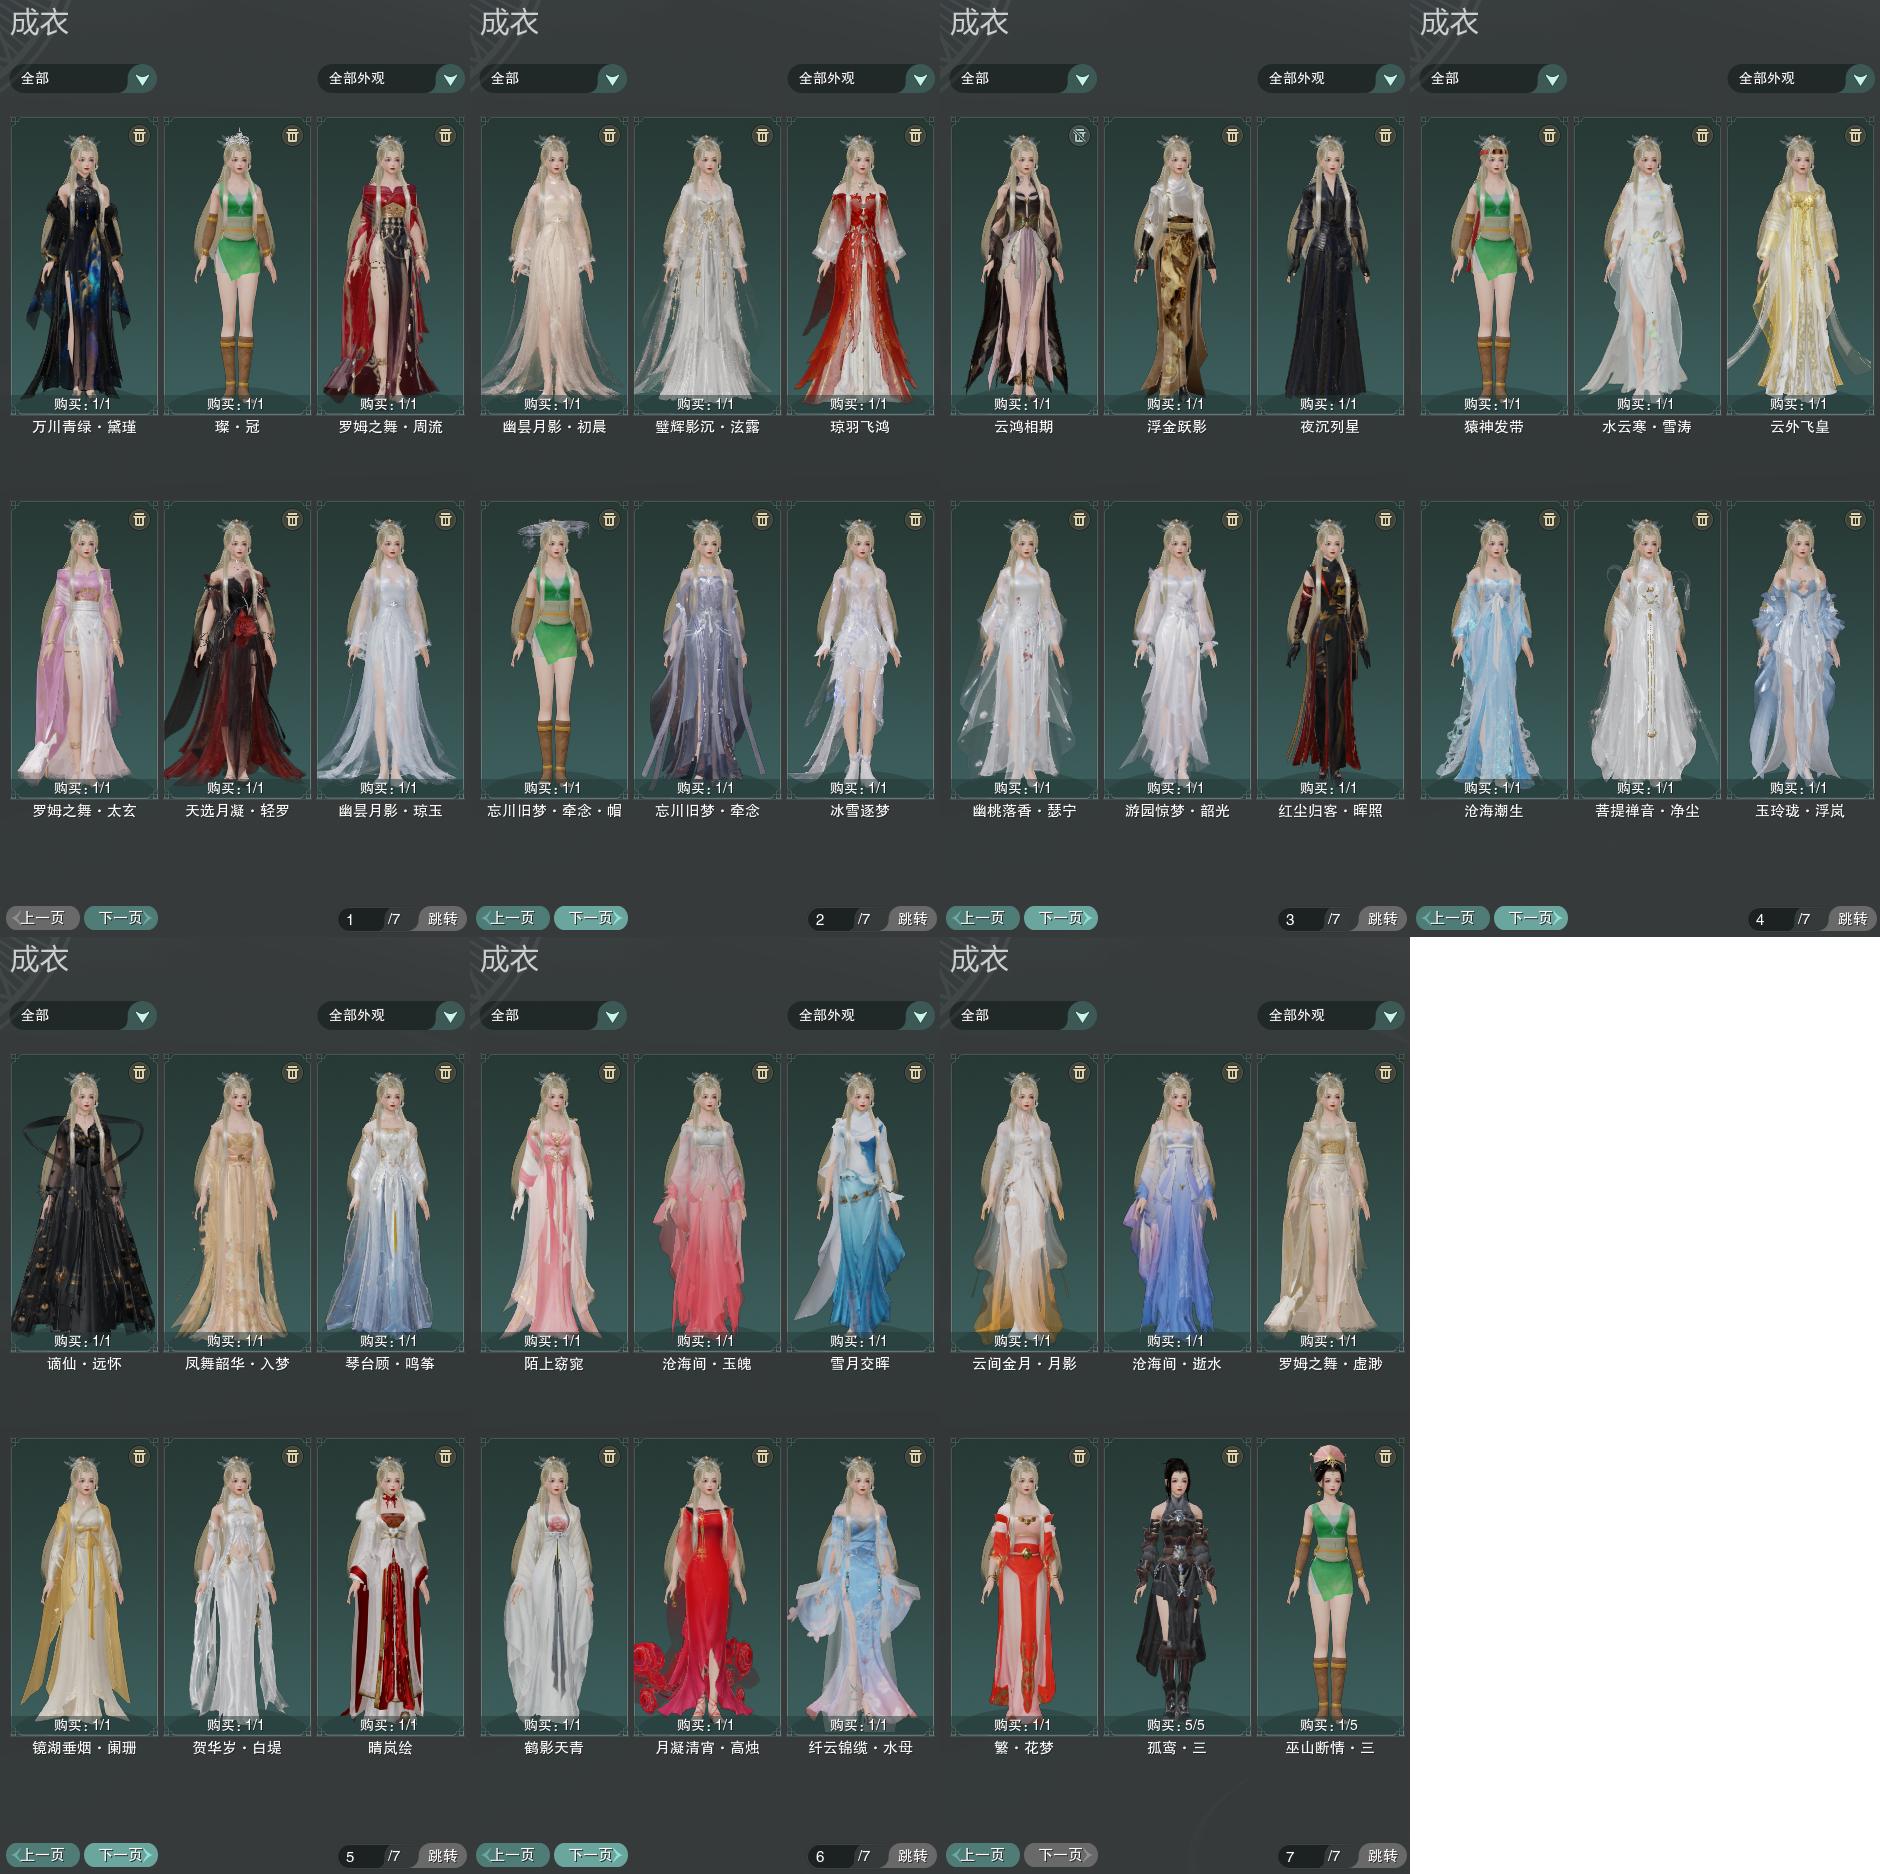The width and height of the screenshot is (1880, 1874).
Task: Click 跳转 in the page 1 panel
Action: pos(441,919)
